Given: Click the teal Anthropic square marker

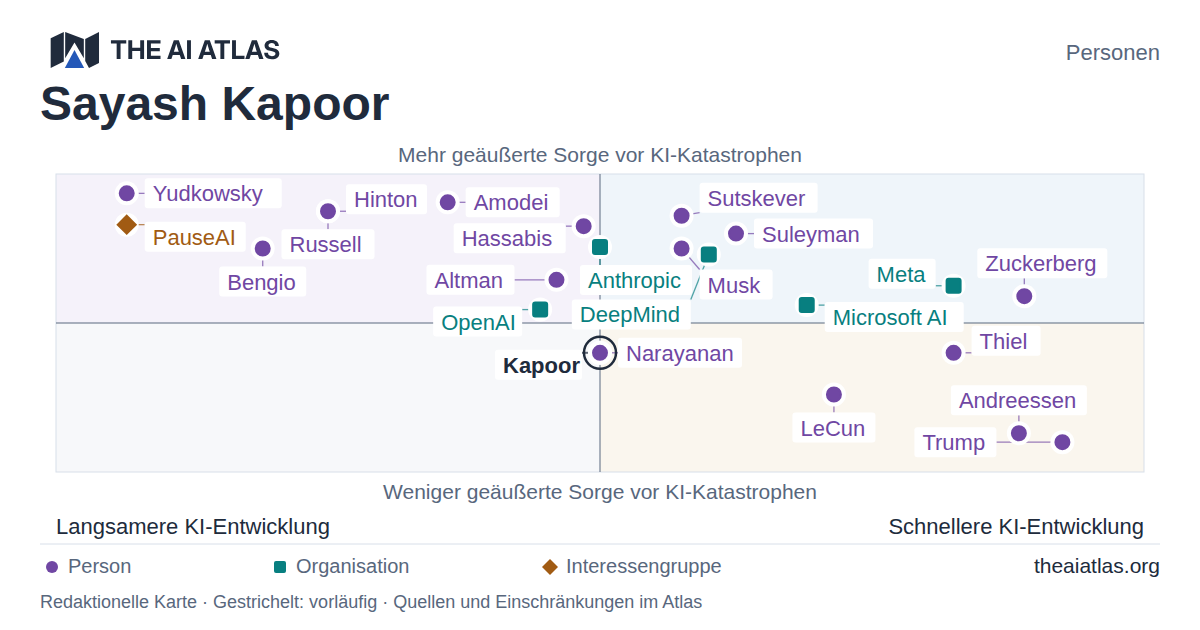Looking at the screenshot, I should click(x=600, y=247).
